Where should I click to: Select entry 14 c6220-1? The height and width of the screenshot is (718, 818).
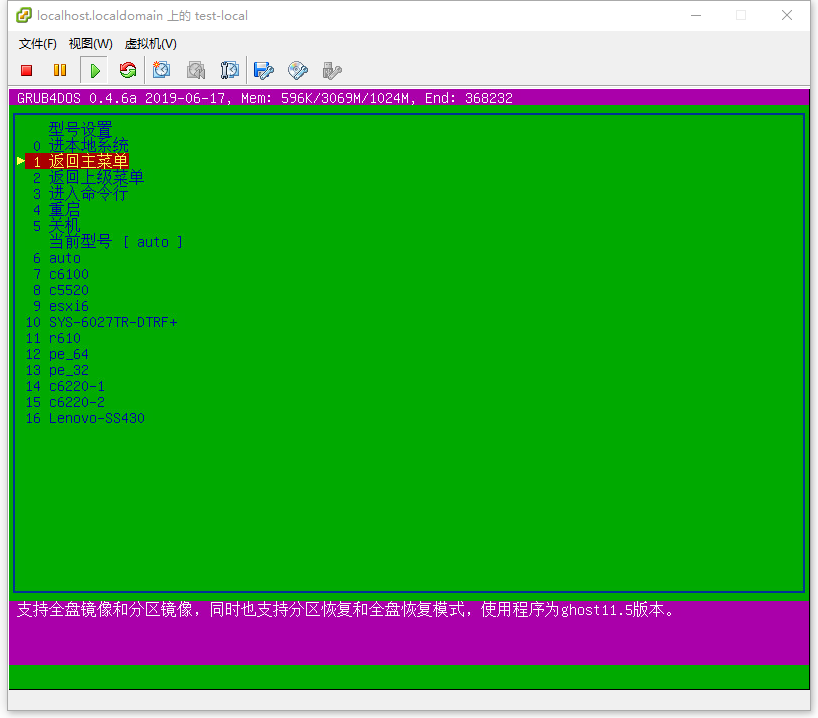pos(65,387)
